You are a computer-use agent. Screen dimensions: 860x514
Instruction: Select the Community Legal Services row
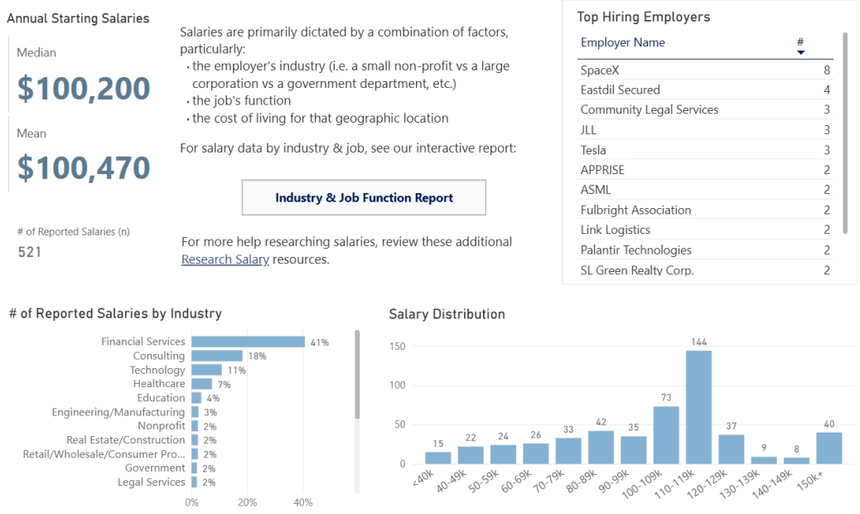pos(705,110)
